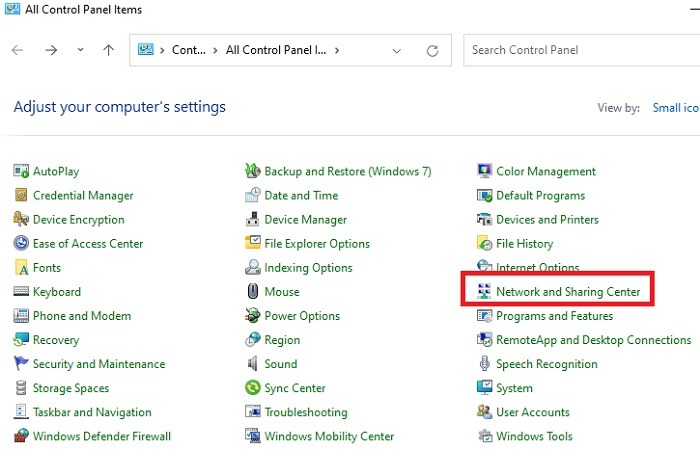This screenshot has height=450, width=700.
Task: Click Windows Mobility Center icon
Action: (253, 436)
